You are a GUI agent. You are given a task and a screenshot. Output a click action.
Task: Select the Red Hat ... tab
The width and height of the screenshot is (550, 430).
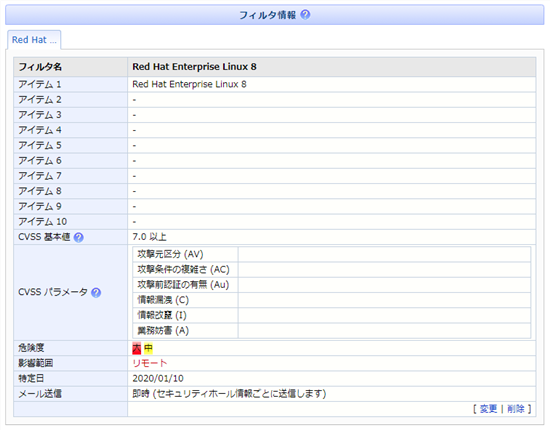[34, 40]
